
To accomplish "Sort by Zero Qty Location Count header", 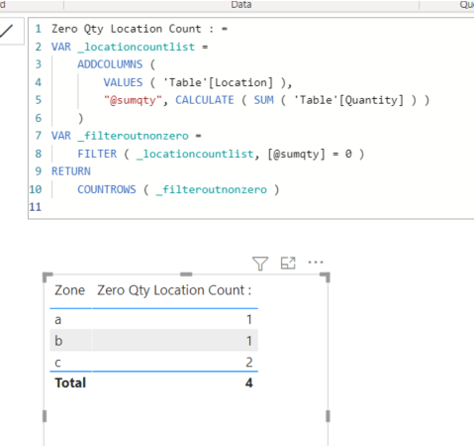I will [x=174, y=290].
